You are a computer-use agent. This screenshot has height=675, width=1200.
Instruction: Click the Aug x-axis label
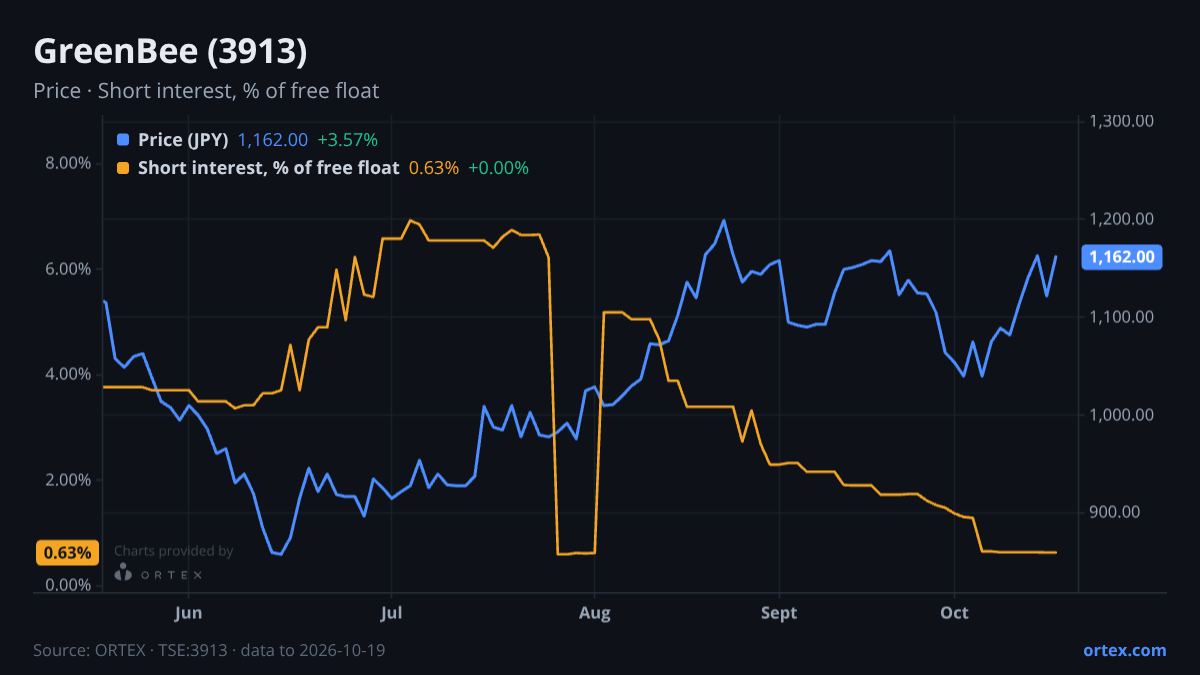coord(595,613)
